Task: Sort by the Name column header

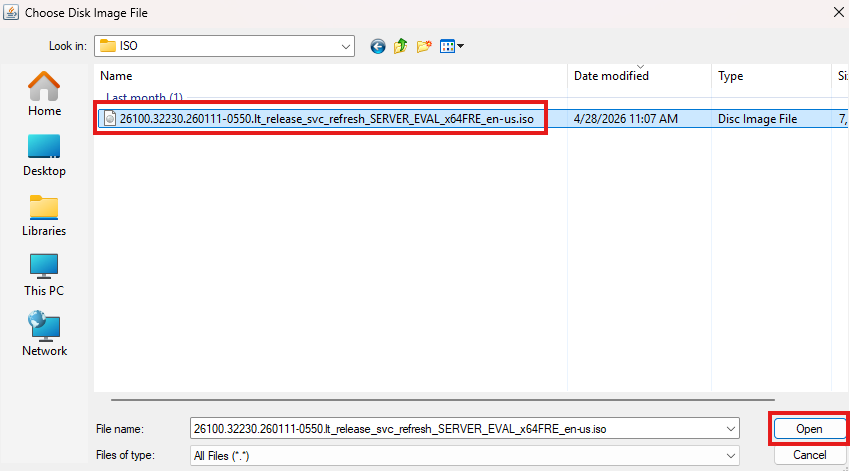Action: (331, 76)
